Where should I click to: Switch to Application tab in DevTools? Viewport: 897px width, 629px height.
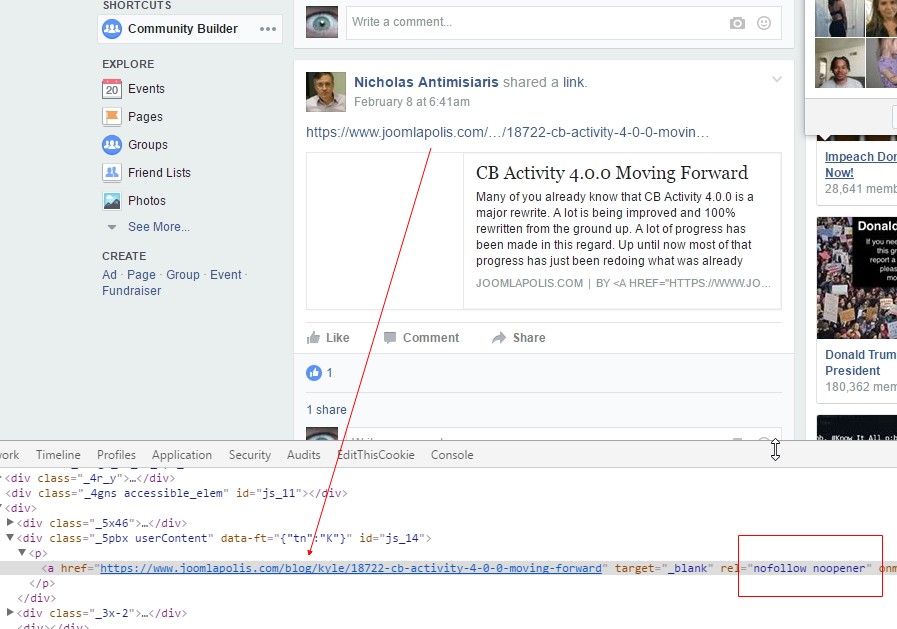(x=182, y=455)
